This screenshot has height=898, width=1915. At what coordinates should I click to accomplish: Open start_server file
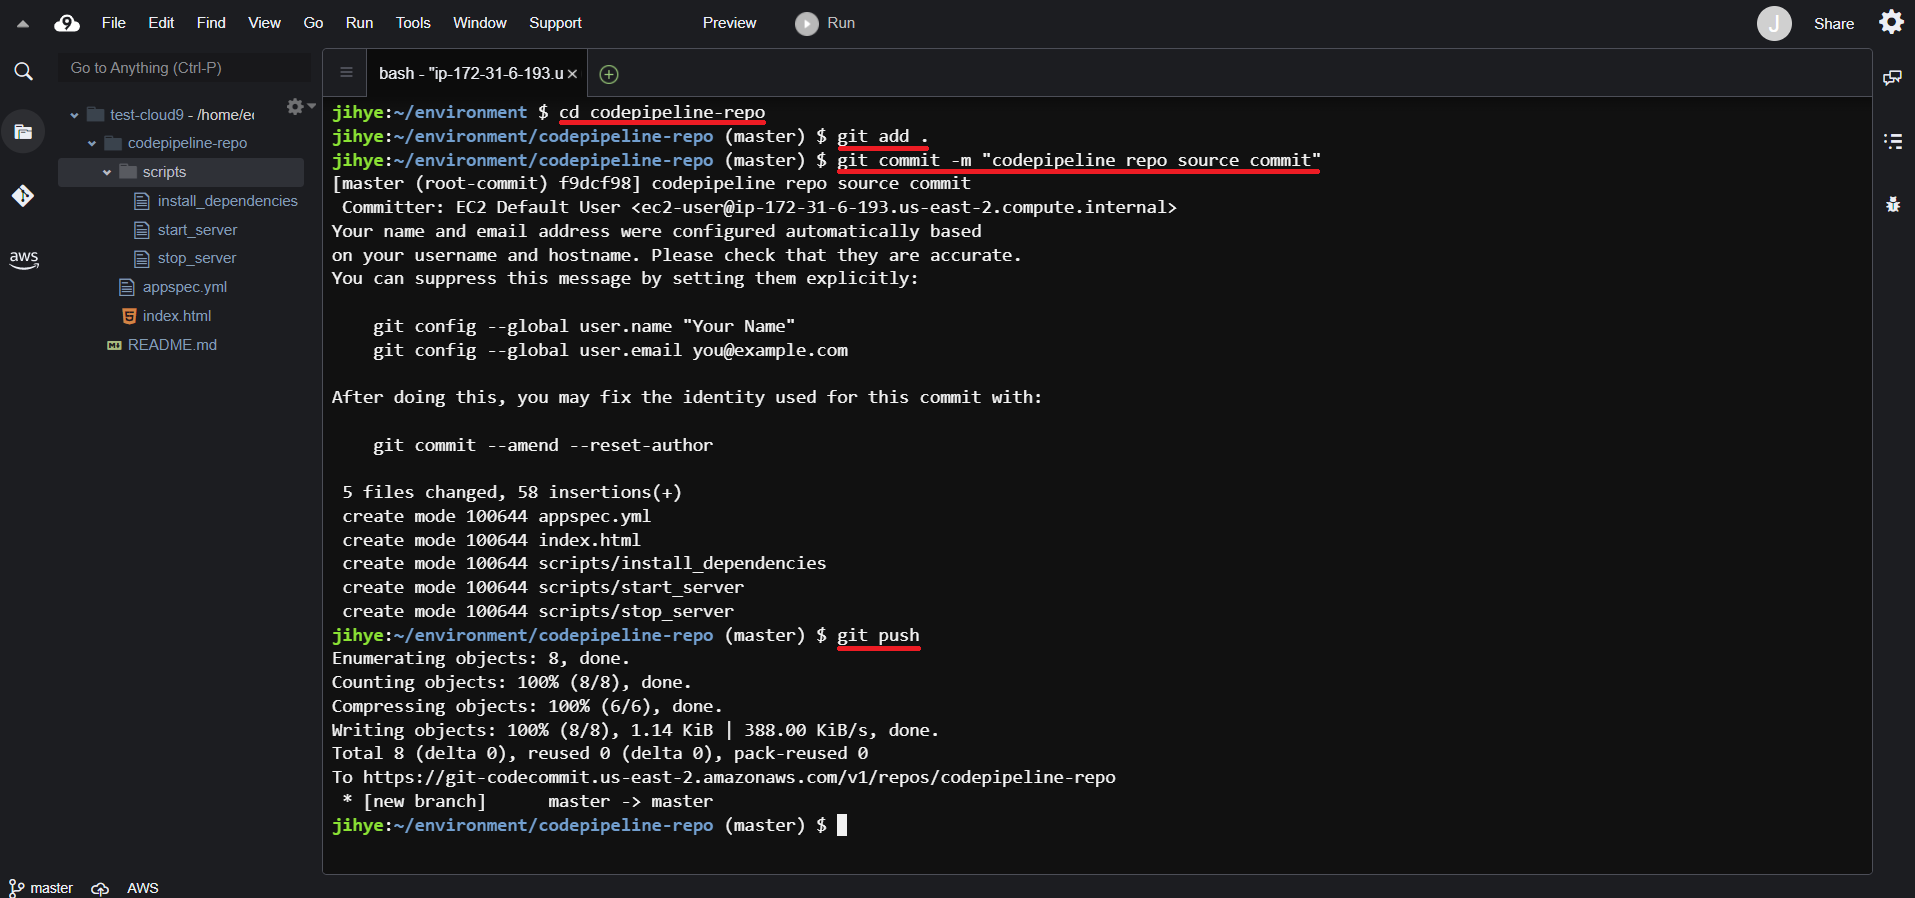coord(197,230)
